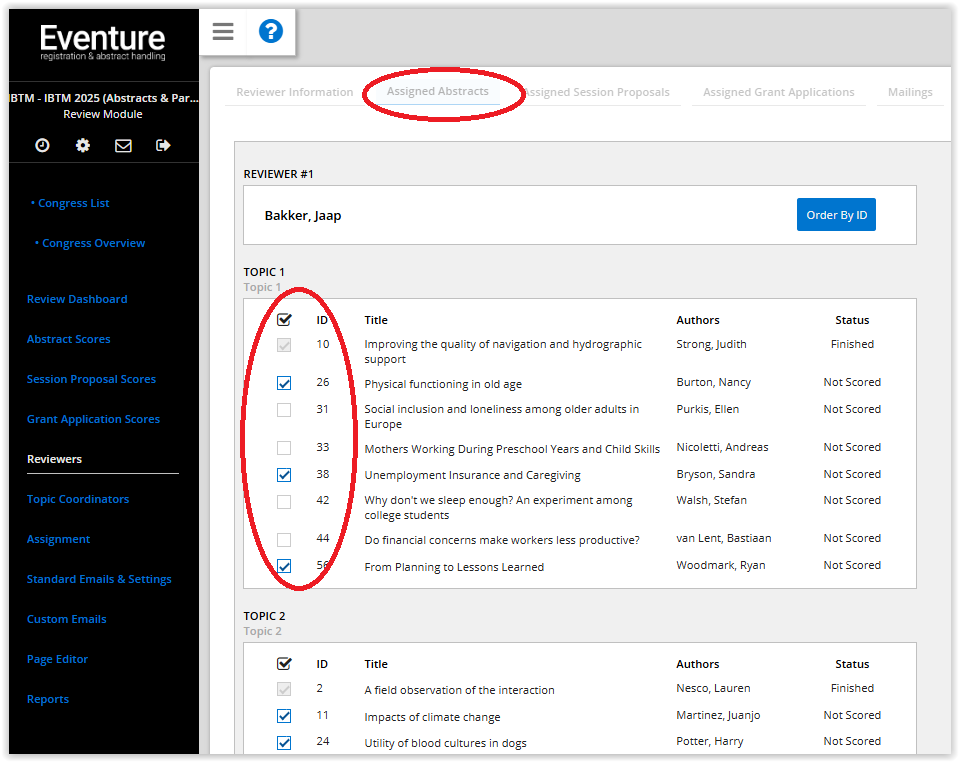The height and width of the screenshot is (762, 959).
Task: Open Topic Coordinators in sidebar
Action: coord(78,499)
